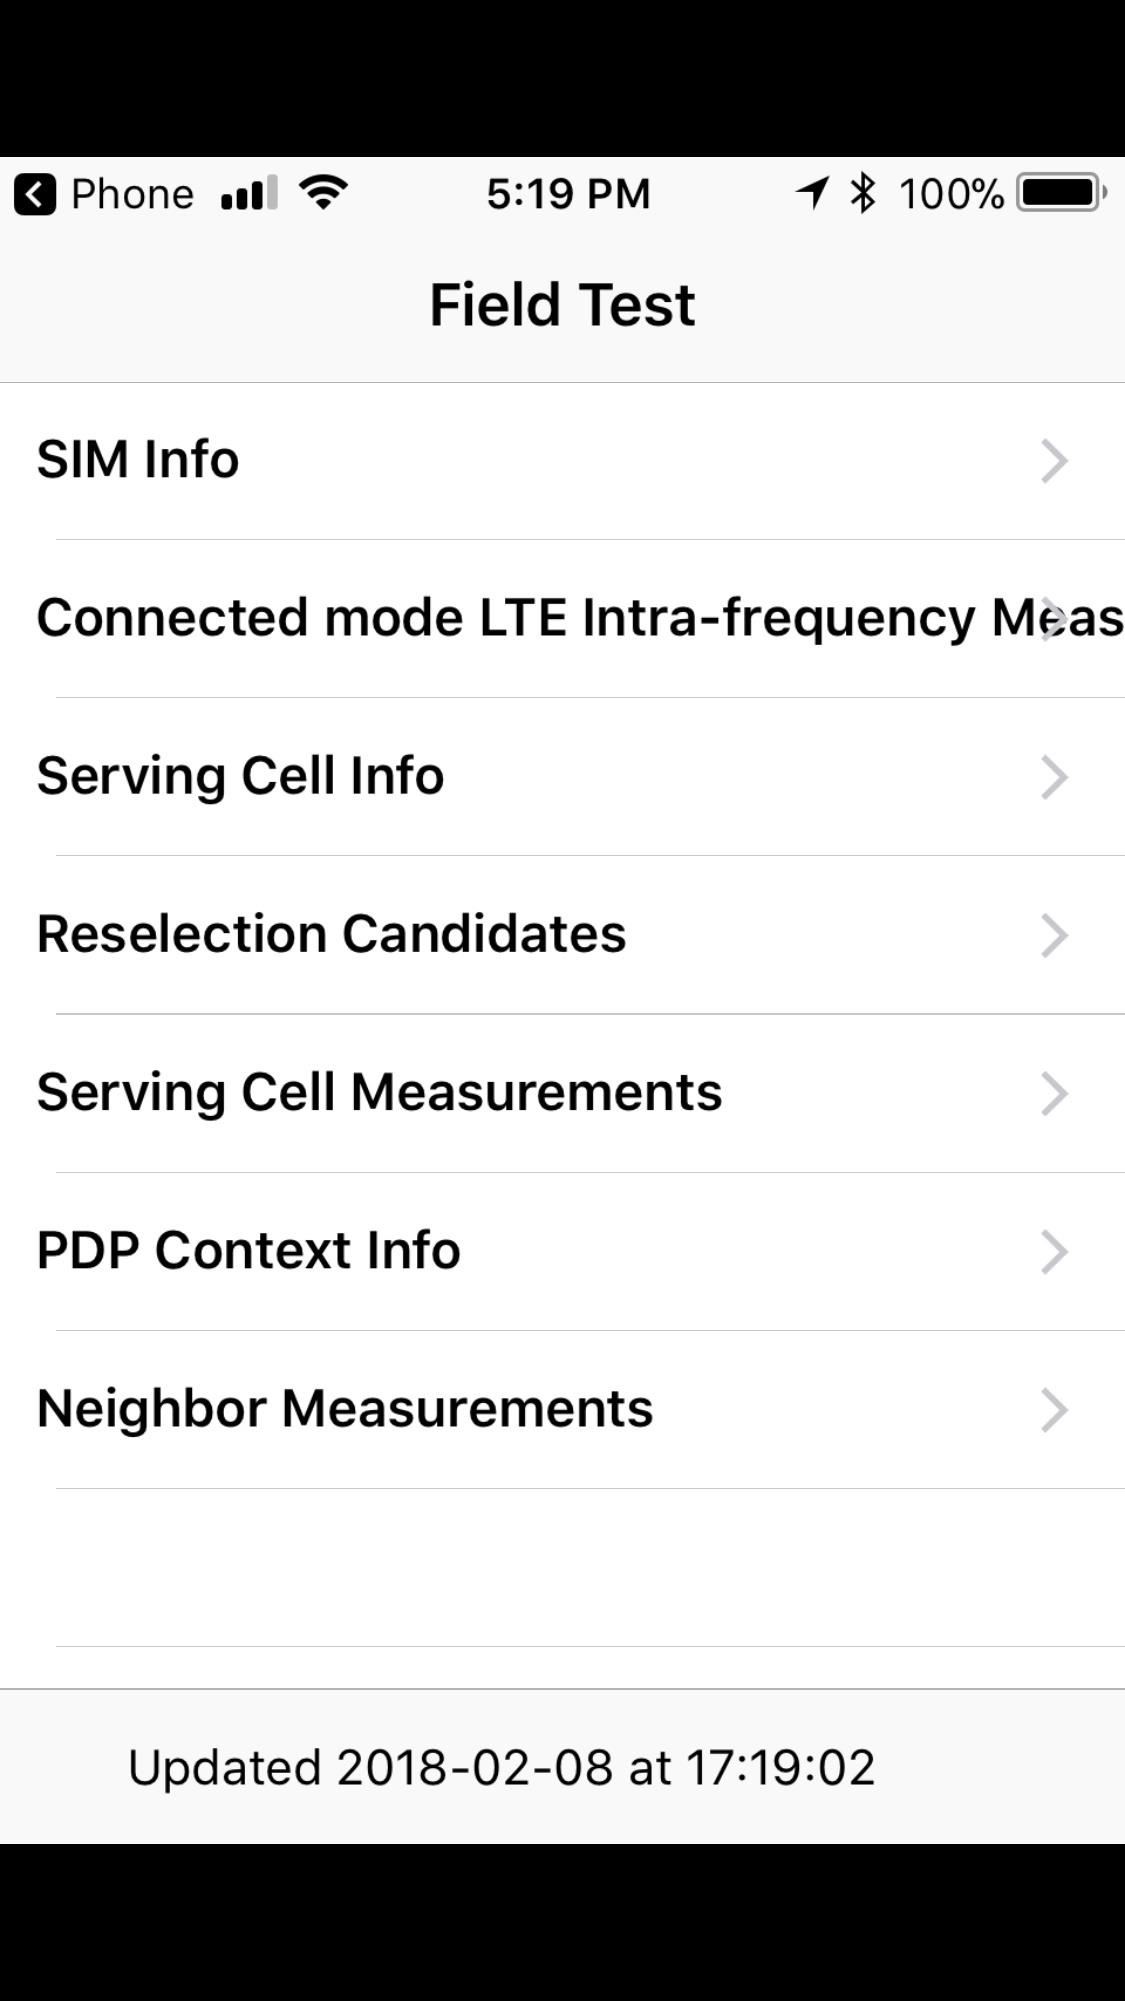The height and width of the screenshot is (2001, 1125).
Task: Tap the location services arrow icon
Action: [812, 192]
